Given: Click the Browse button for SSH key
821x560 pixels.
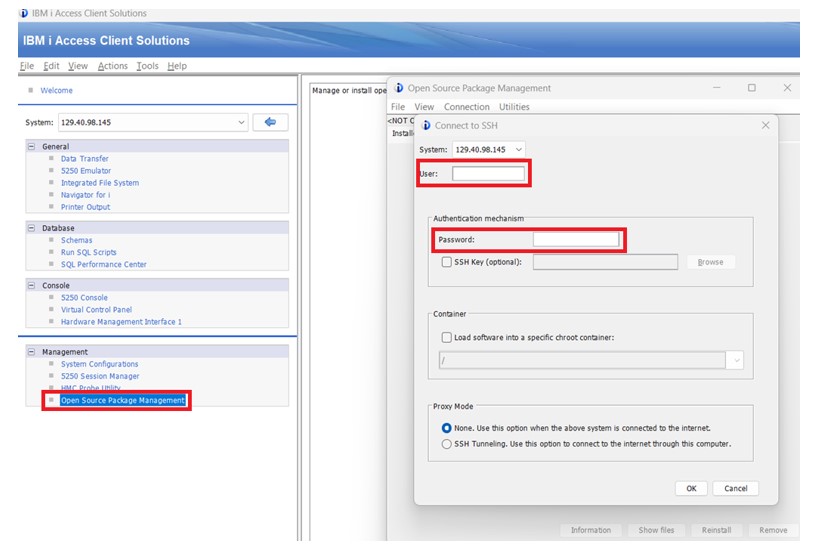Looking at the screenshot, I should click(710, 262).
